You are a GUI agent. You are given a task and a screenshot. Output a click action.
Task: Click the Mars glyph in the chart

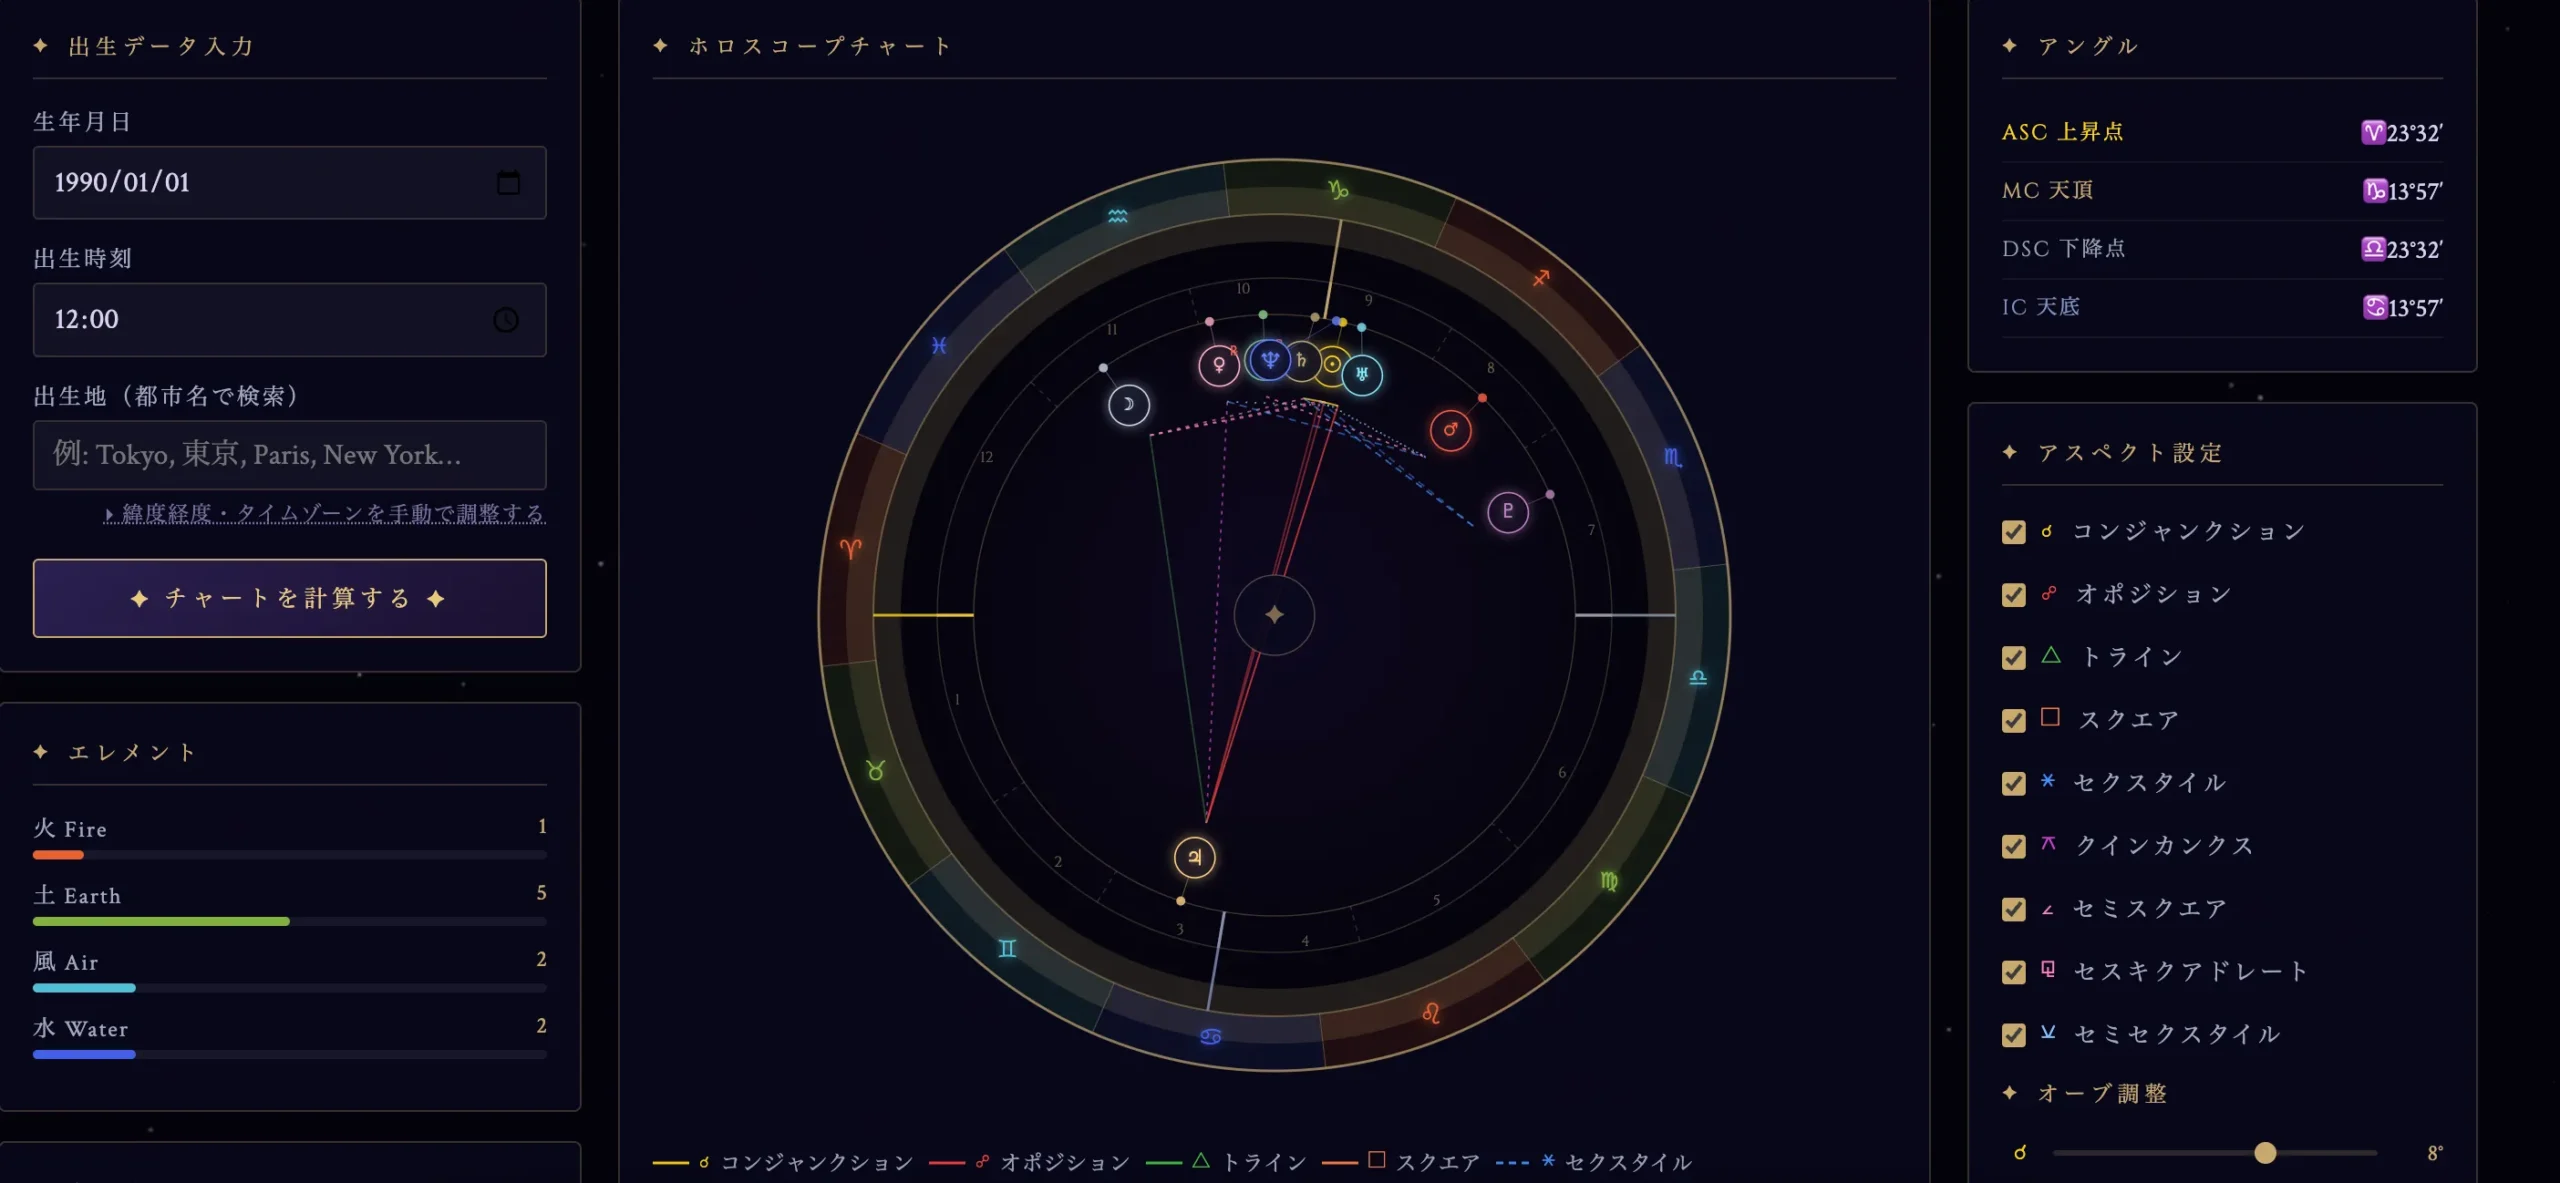tap(1450, 430)
